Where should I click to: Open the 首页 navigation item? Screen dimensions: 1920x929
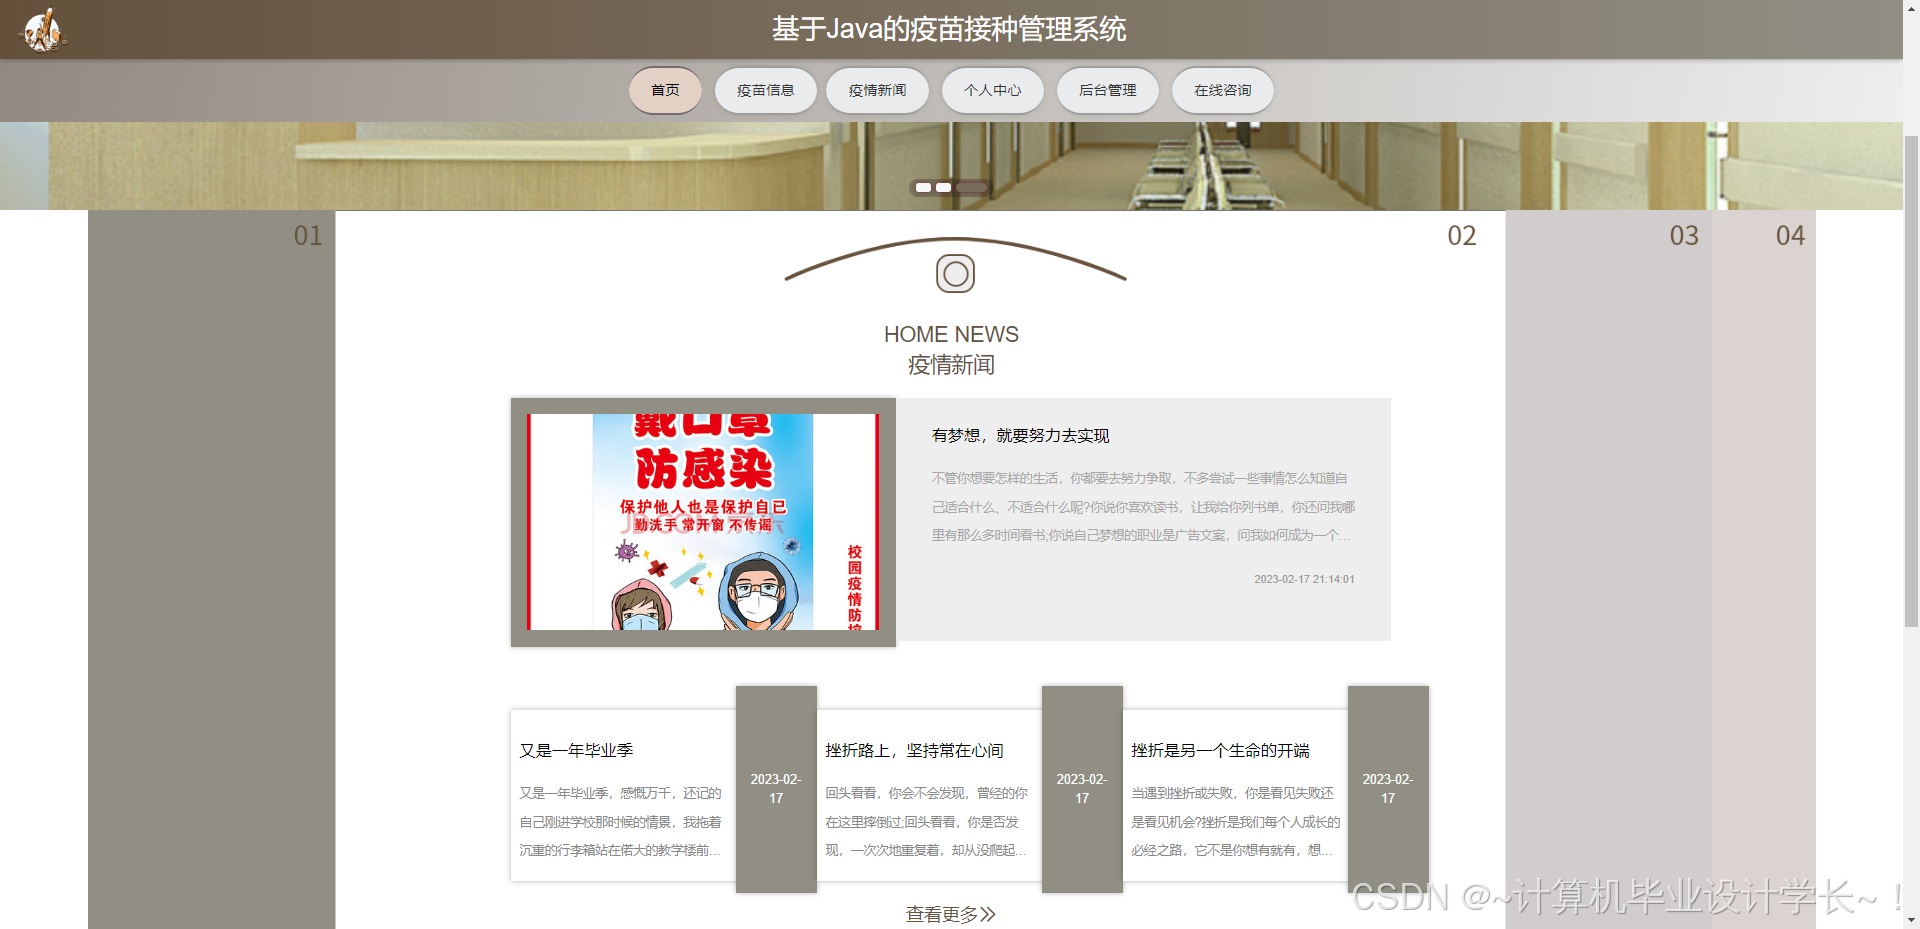coord(664,90)
